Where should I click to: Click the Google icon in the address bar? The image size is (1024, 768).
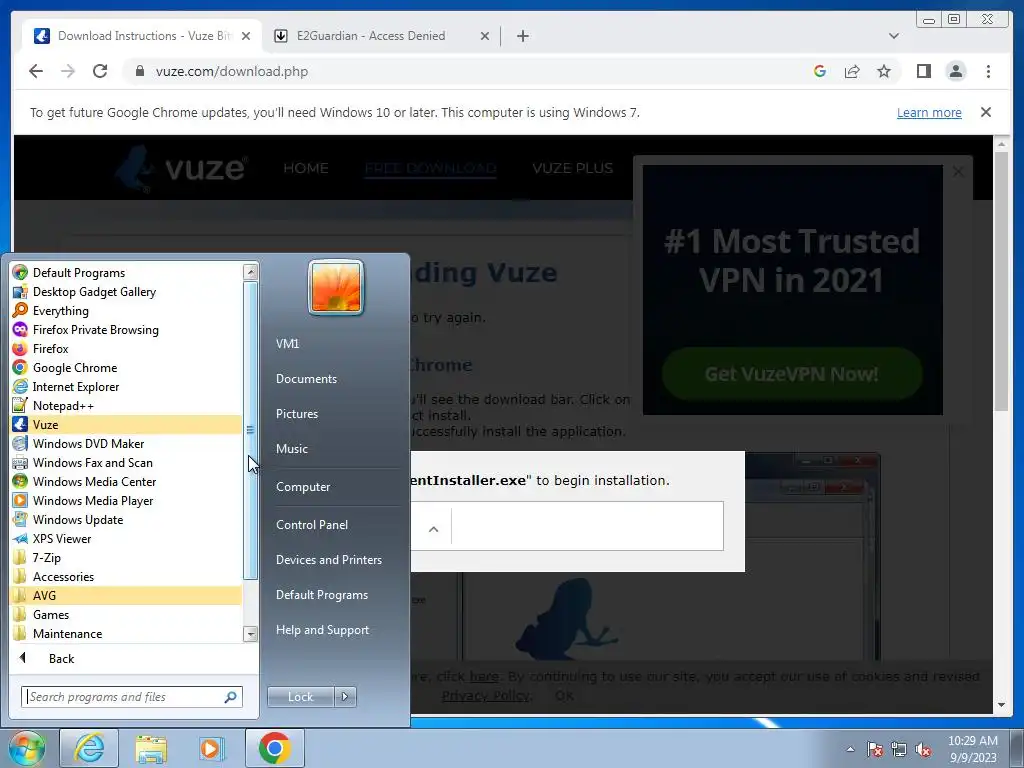820,71
